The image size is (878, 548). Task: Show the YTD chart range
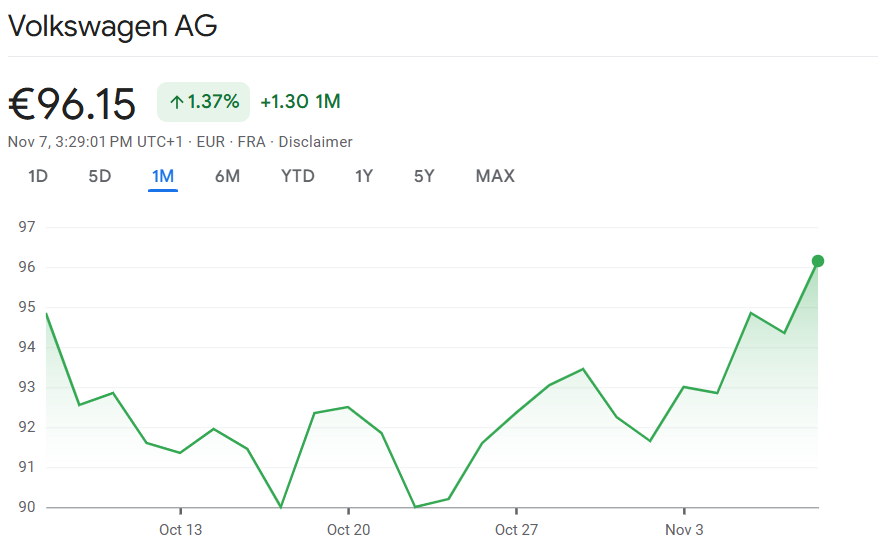click(x=298, y=176)
